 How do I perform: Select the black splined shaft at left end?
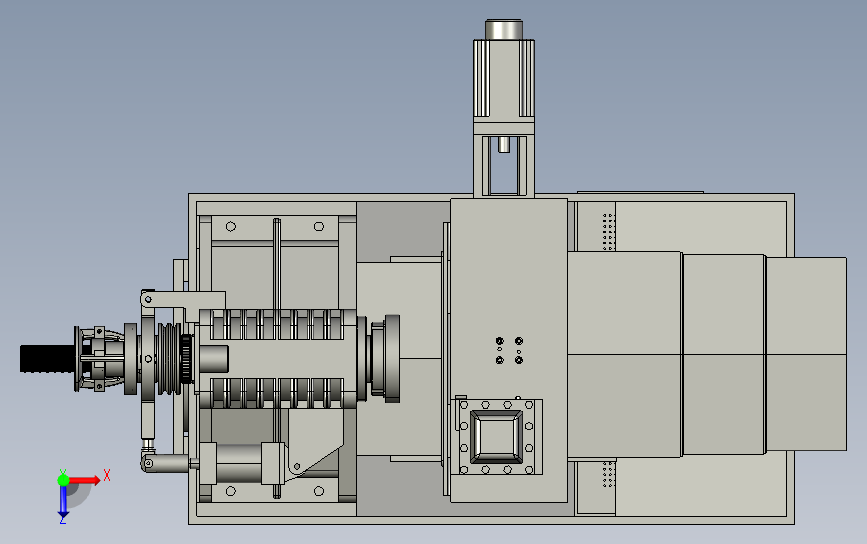tap(47, 359)
